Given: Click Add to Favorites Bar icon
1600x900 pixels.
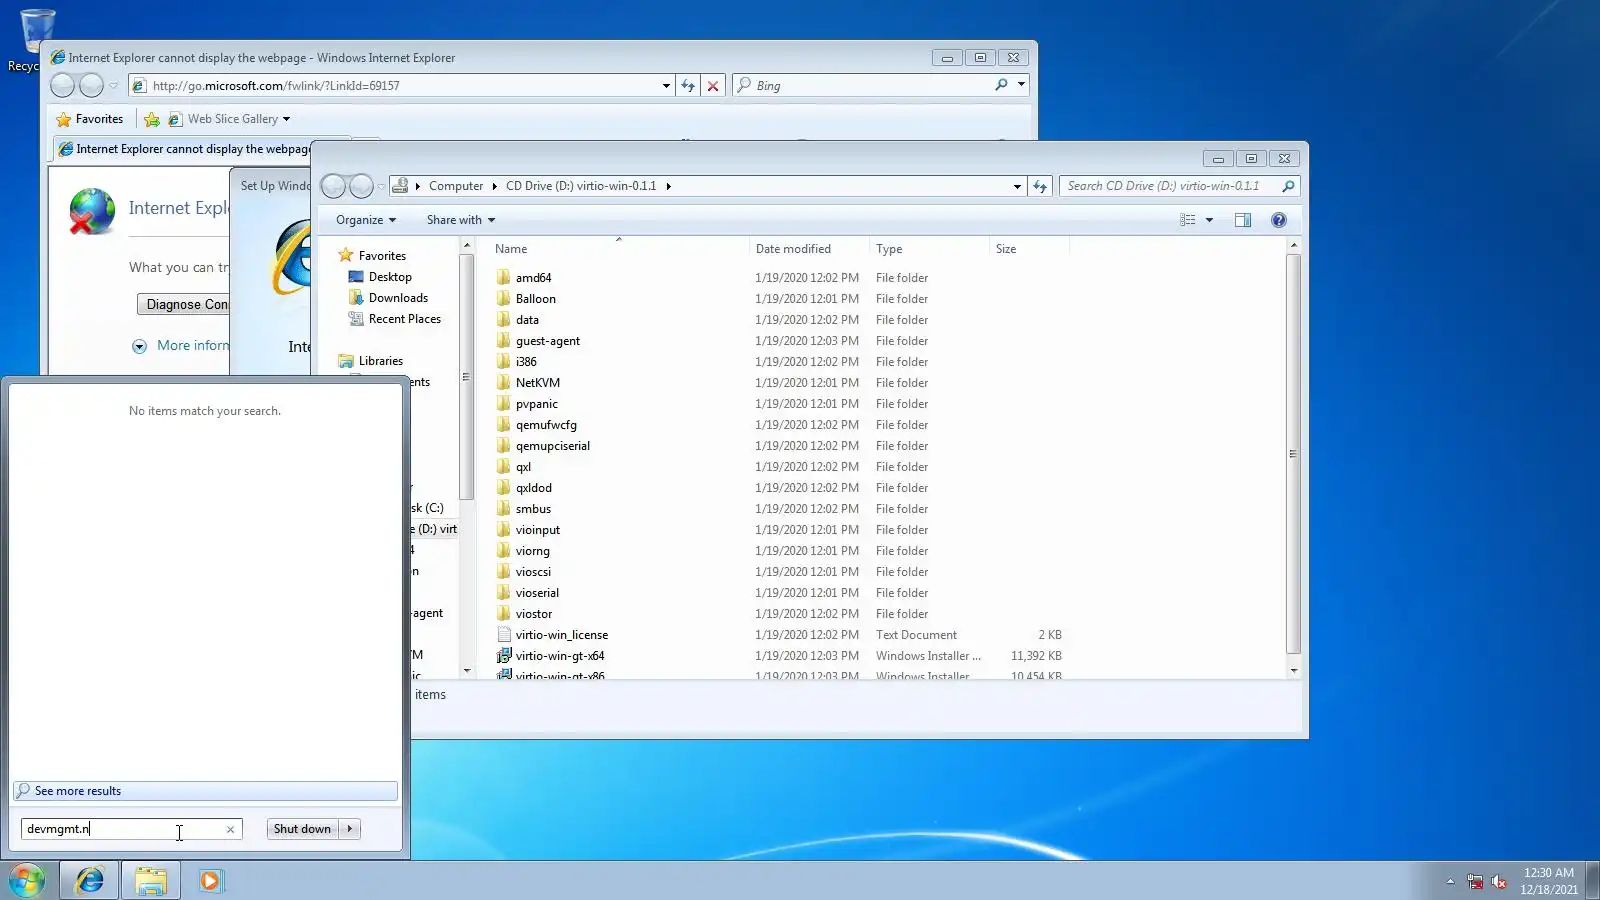Looking at the screenshot, I should pyautogui.click(x=152, y=119).
